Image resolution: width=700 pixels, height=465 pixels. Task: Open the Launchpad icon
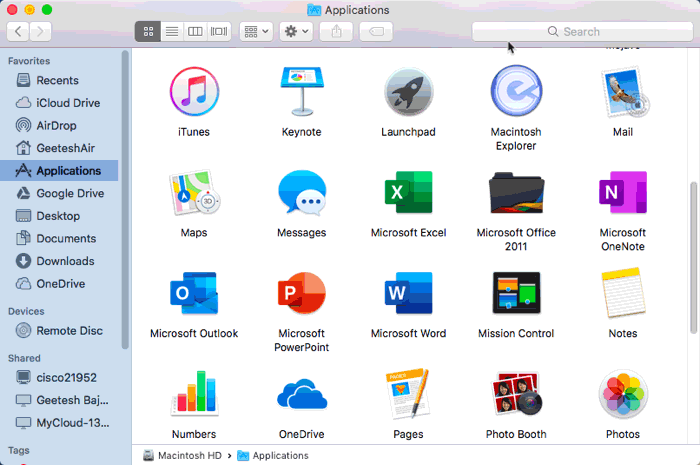[x=408, y=93]
